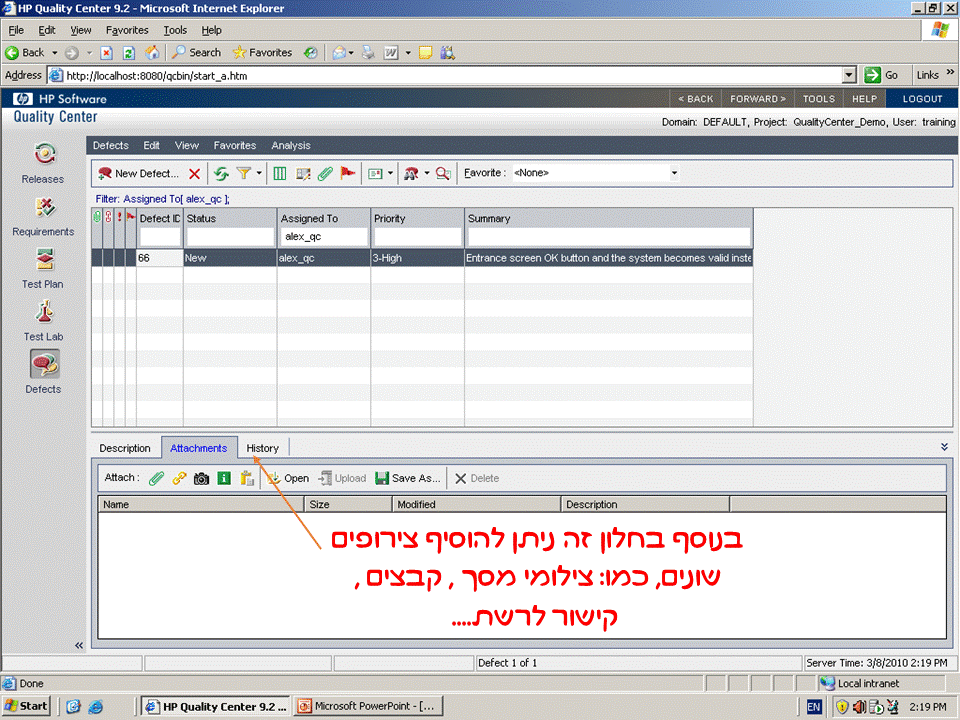Image resolution: width=960 pixels, height=720 pixels.
Task: Open the Quality Center Edit menu
Action: tap(151, 145)
